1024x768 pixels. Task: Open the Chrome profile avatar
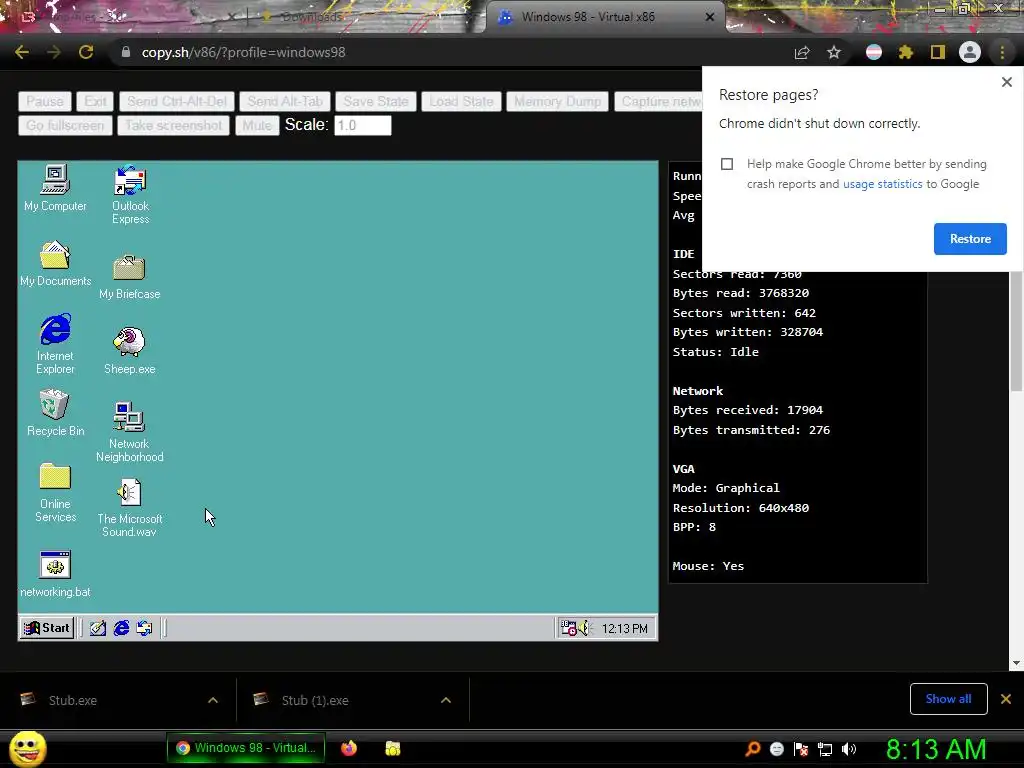(x=970, y=52)
